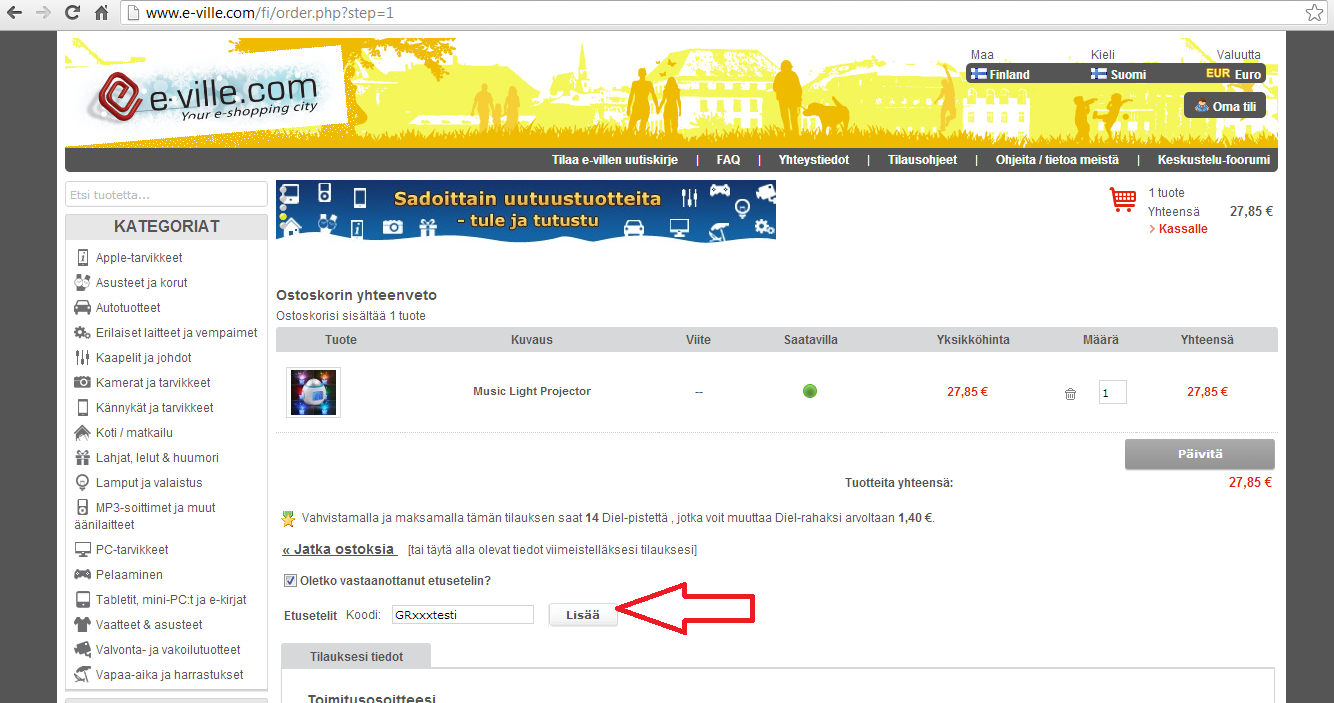
Task: Click the Music Light Projector thumbnail
Action: click(x=313, y=392)
